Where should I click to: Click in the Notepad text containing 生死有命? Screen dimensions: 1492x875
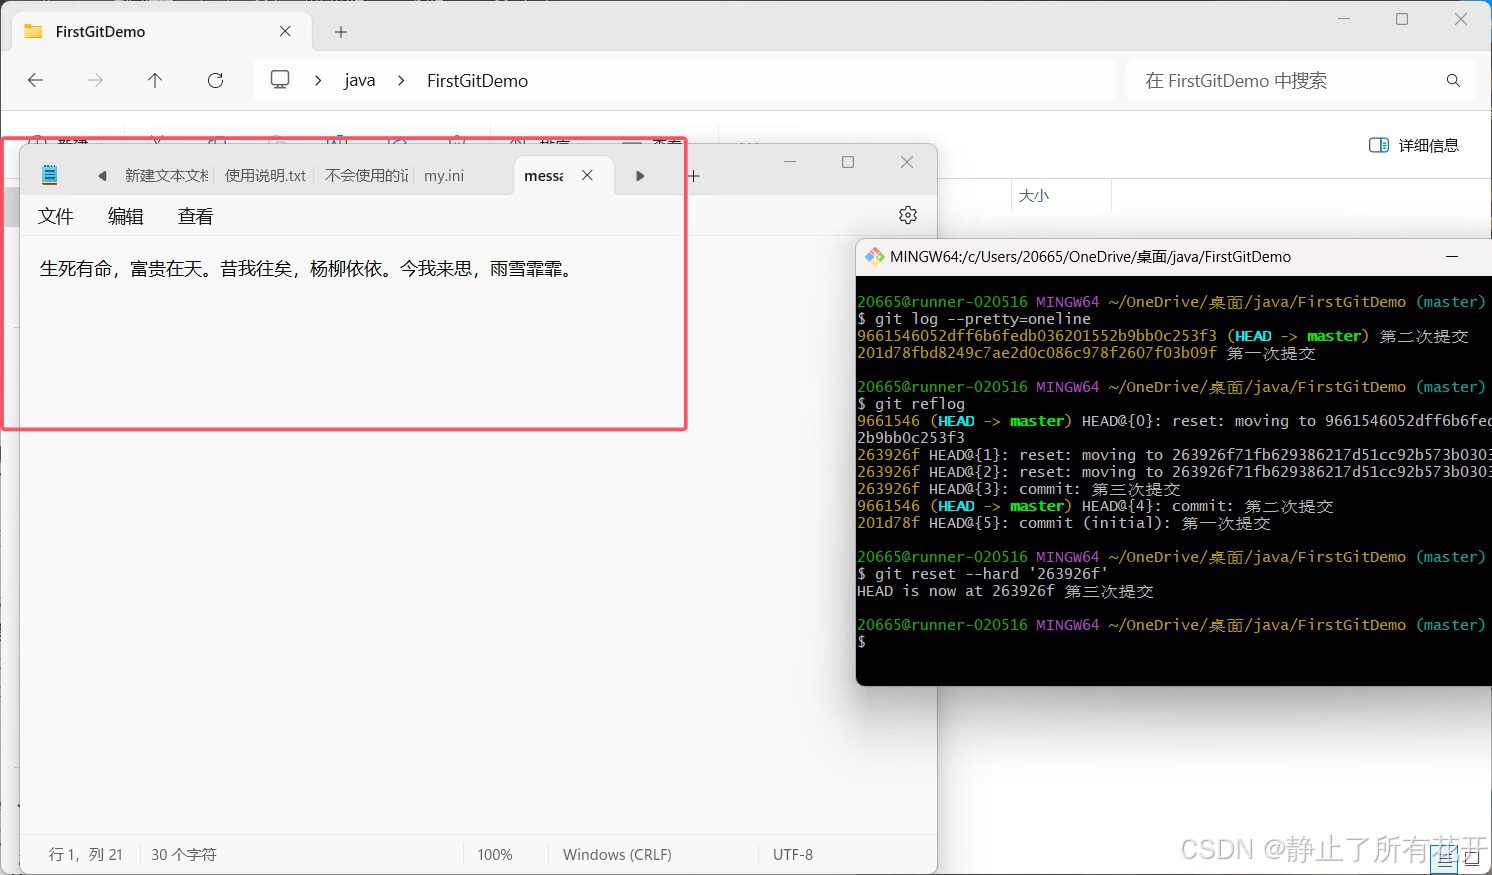[x=308, y=268]
